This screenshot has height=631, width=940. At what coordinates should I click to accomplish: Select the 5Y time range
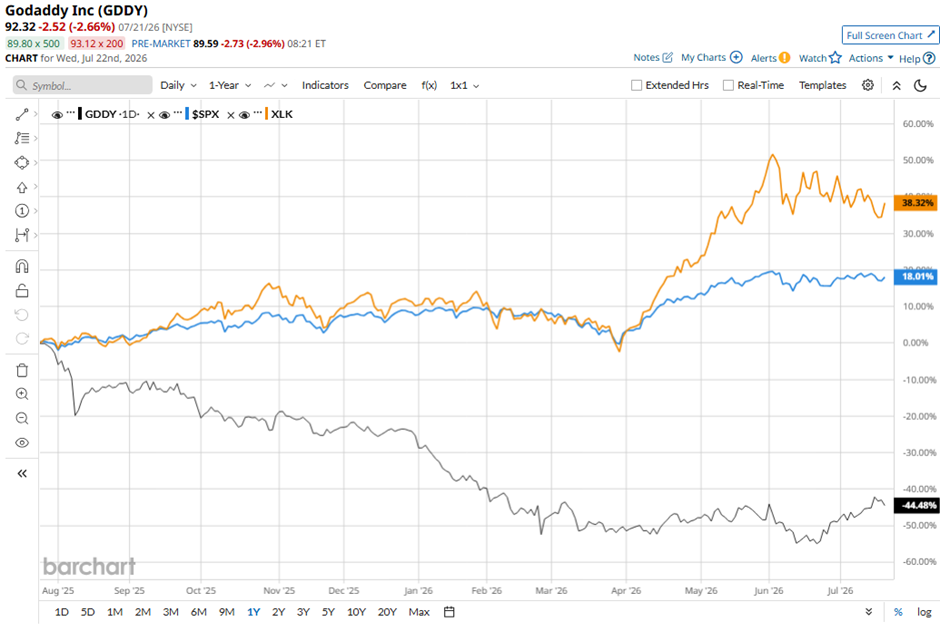(x=328, y=612)
